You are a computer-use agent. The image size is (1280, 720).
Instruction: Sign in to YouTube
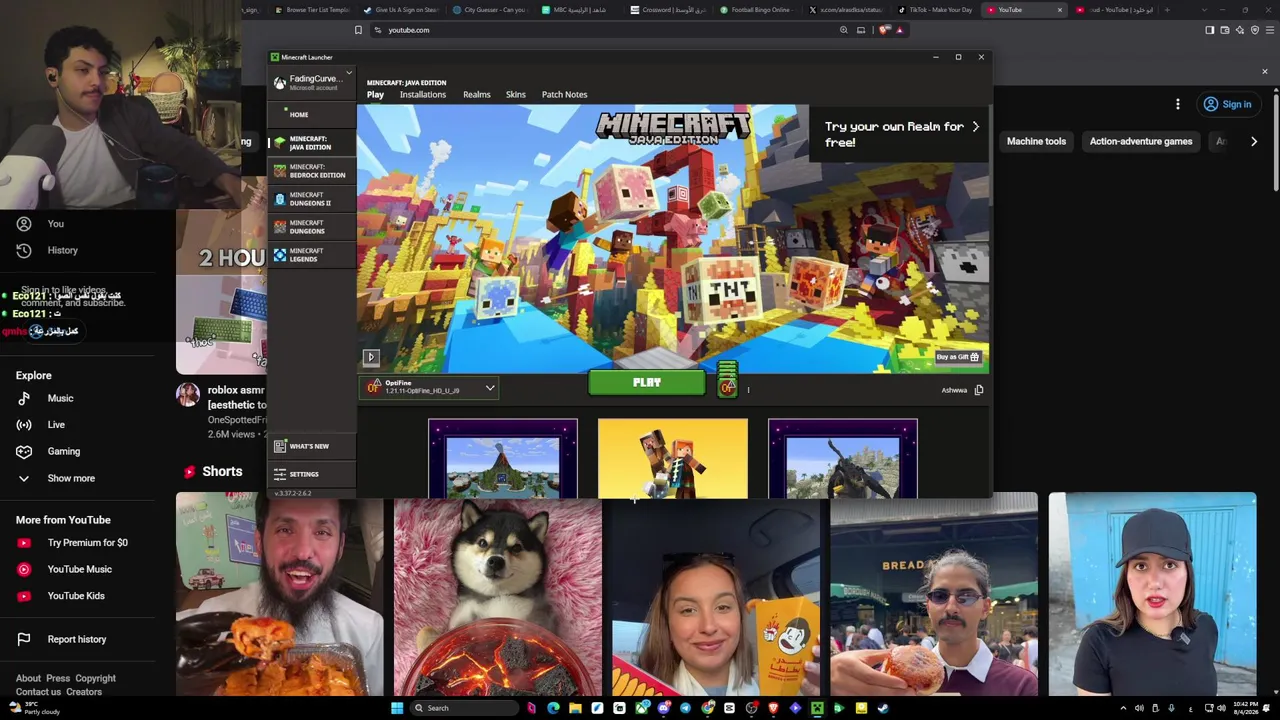[x=1227, y=104]
